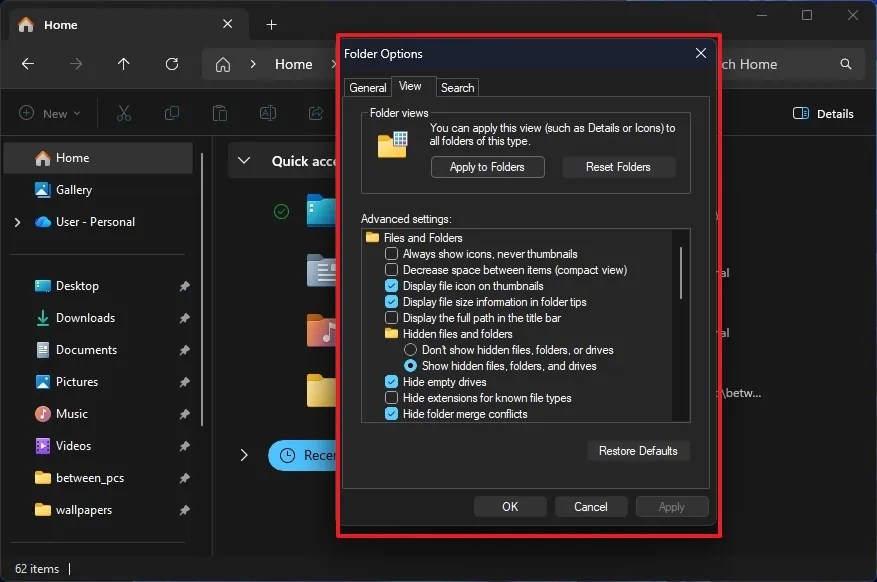The height and width of the screenshot is (582, 877).
Task: Select the Rename icon in the toolbar
Action: pyautogui.click(x=268, y=113)
